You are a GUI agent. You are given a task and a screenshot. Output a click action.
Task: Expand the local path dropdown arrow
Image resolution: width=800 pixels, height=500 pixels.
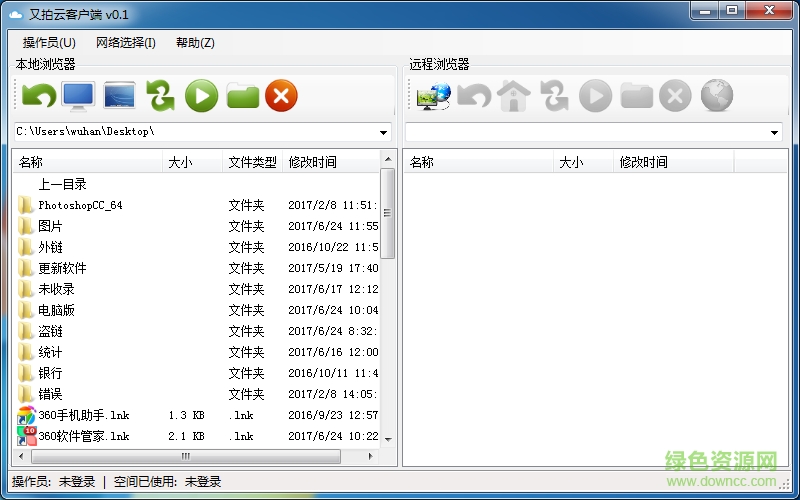tap(383, 133)
